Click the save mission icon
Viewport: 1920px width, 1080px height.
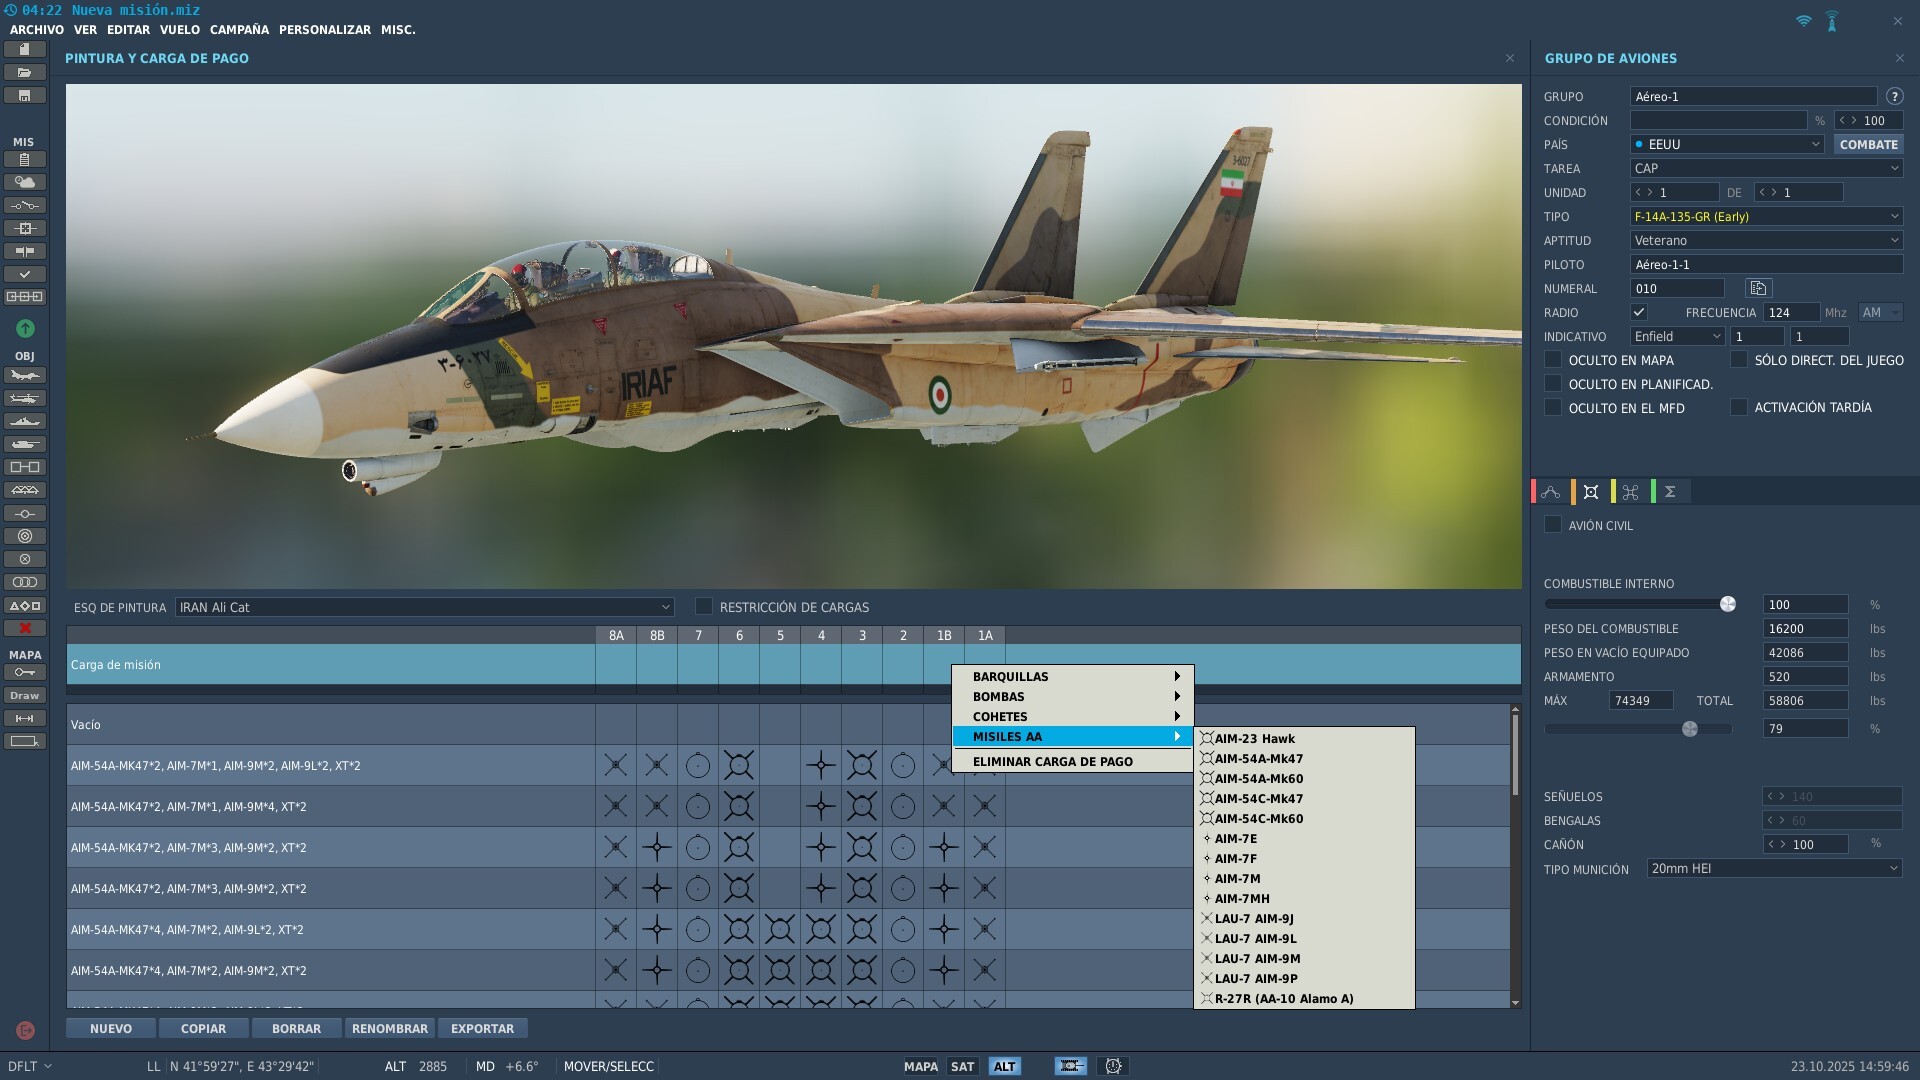[25, 96]
